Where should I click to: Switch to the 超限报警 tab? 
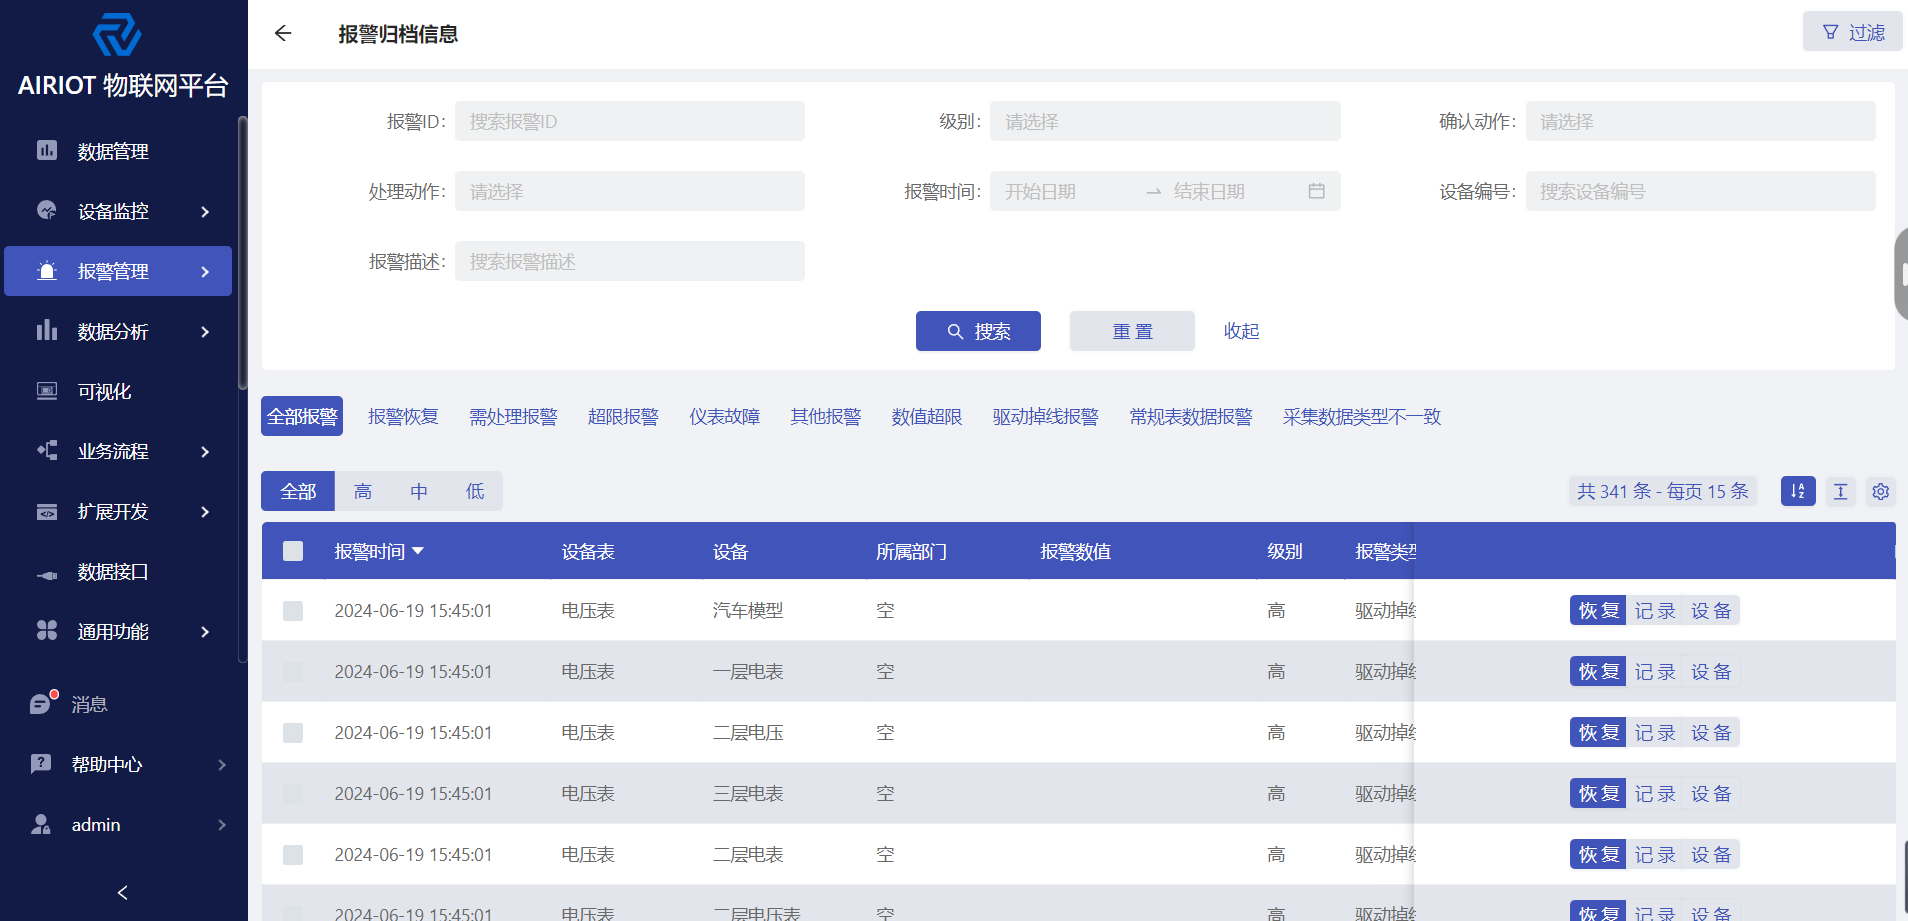pyautogui.click(x=623, y=416)
